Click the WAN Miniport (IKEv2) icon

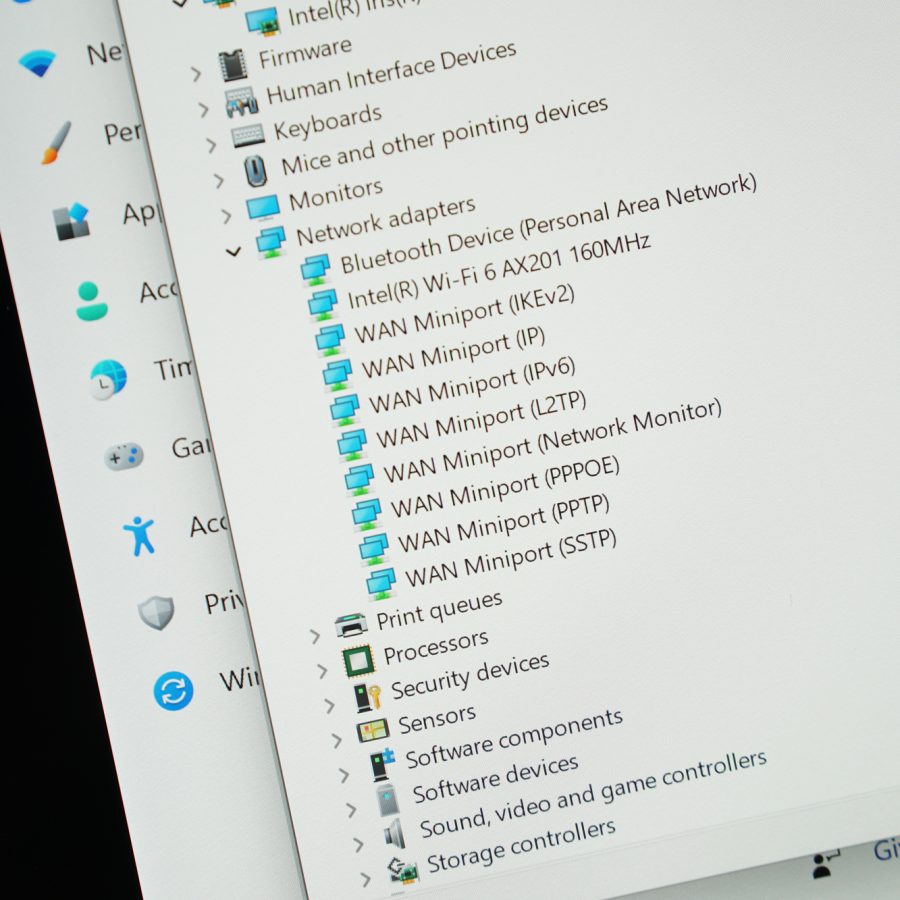pos(330,339)
